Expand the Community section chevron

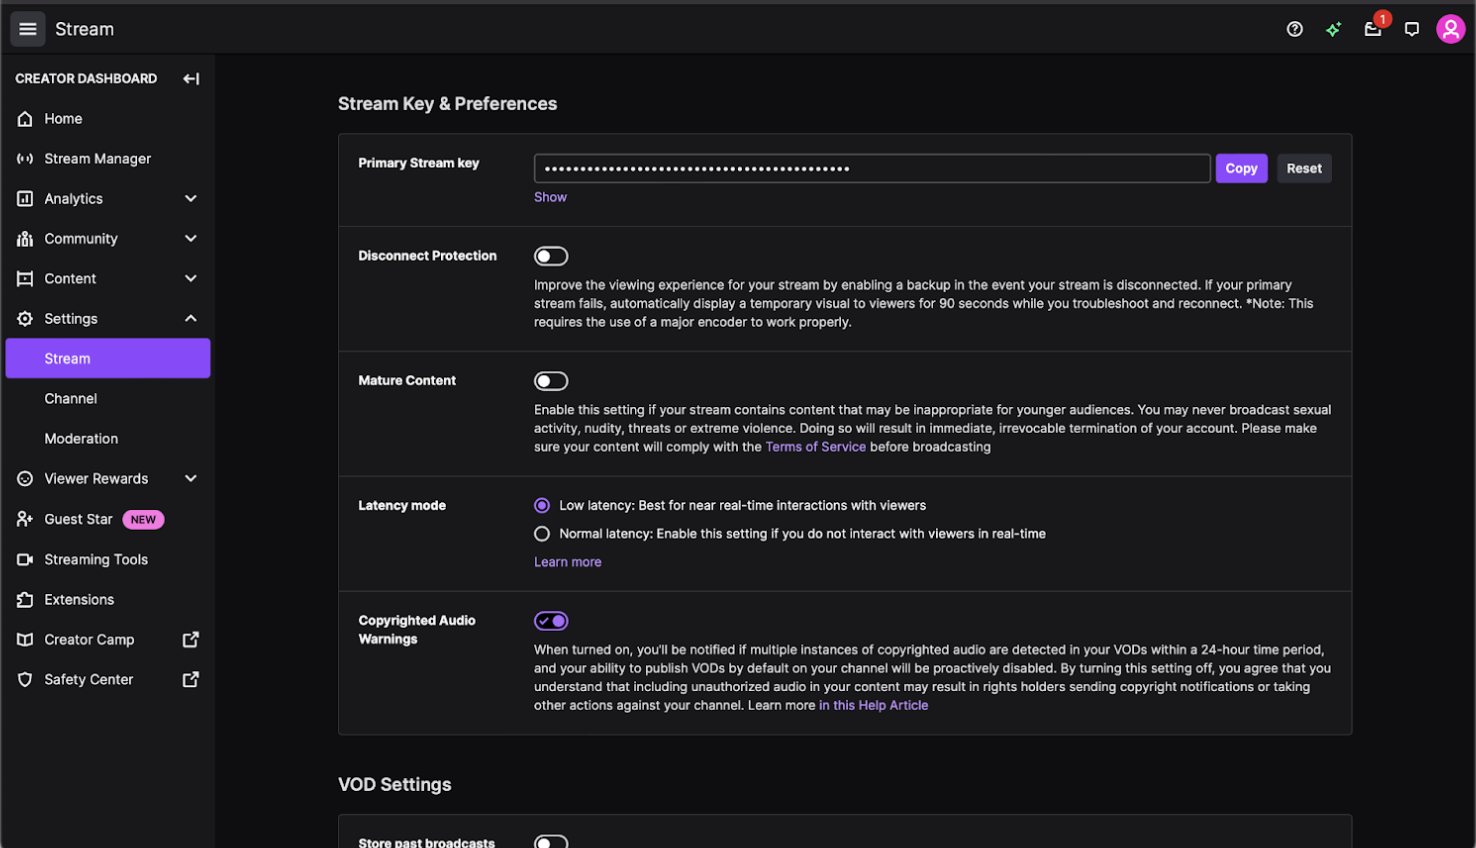190,238
